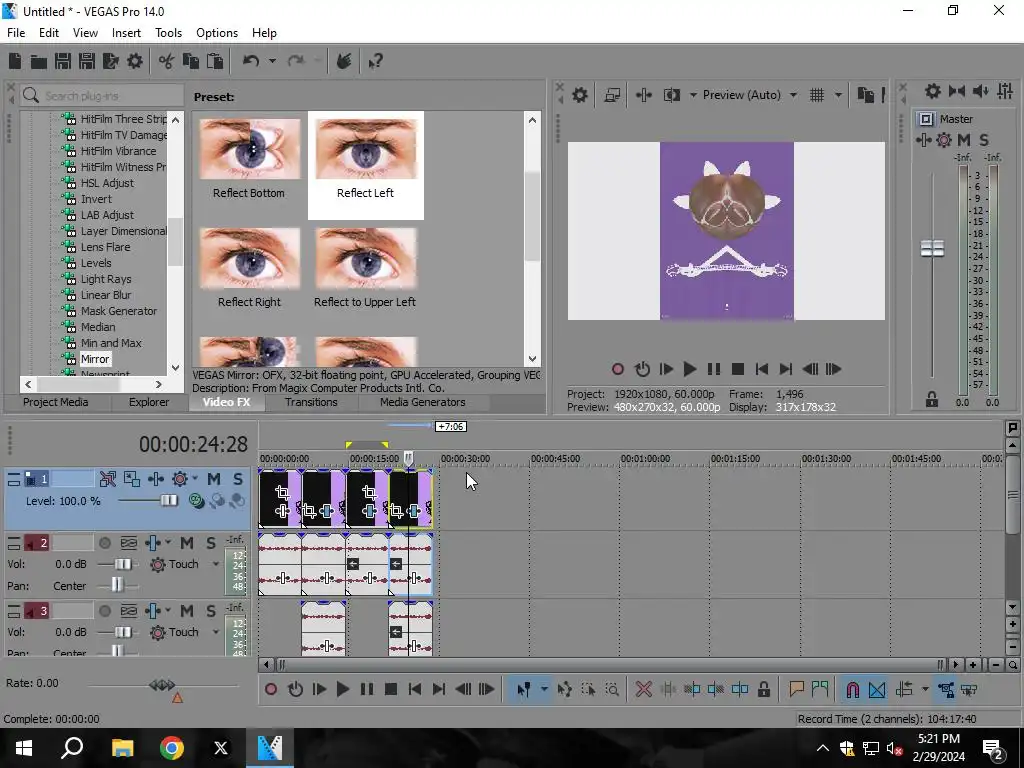Image resolution: width=1024 pixels, height=768 pixels.
Task: Open track 2 Touch automation mode dropdown
Action: coord(216,564)
